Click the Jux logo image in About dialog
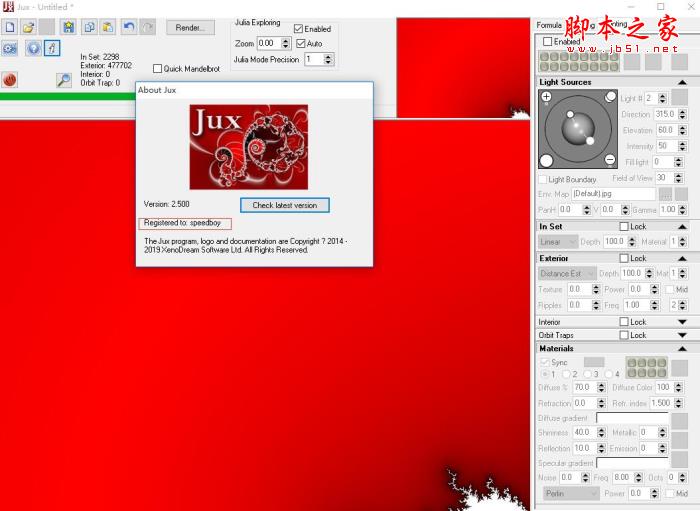 tap(249, 147)
